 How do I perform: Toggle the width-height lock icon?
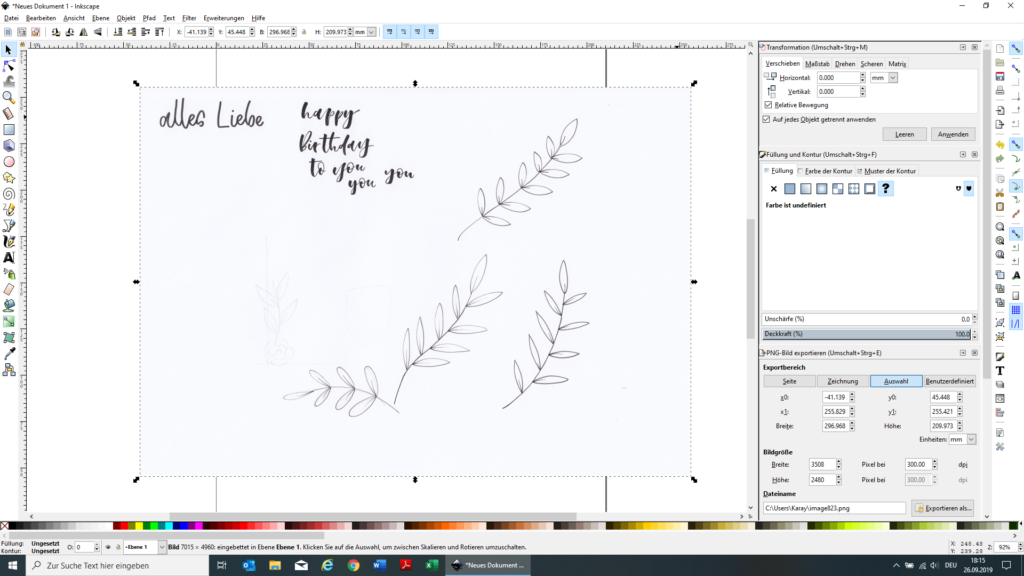point(302,32)
